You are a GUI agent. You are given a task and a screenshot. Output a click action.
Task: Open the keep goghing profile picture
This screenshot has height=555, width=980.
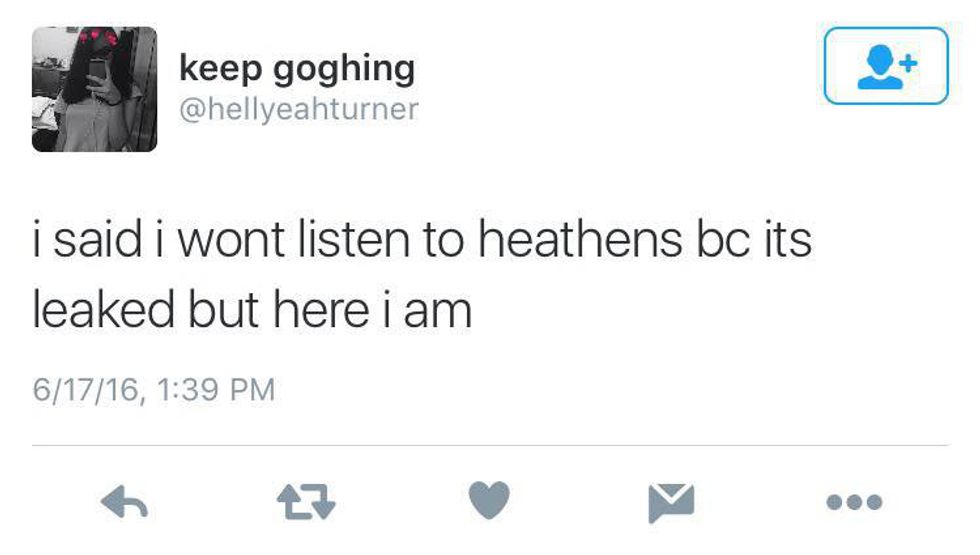[x=94, y=89]
